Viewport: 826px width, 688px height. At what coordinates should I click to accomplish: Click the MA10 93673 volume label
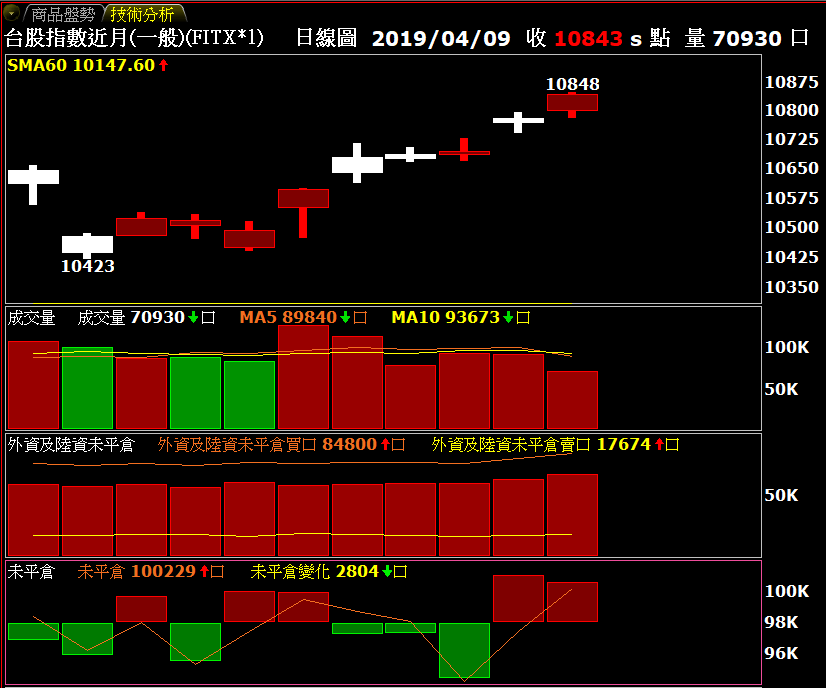coord(461,317)
